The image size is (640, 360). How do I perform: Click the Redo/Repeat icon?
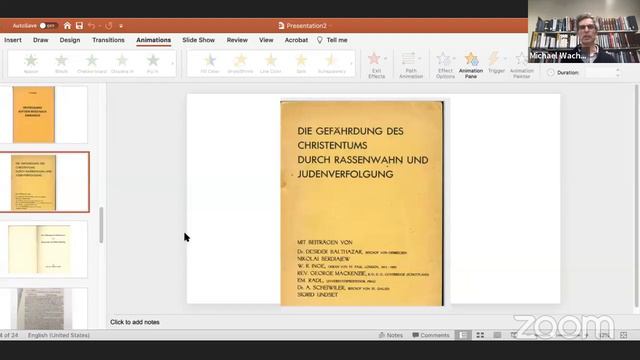point(109,26)
